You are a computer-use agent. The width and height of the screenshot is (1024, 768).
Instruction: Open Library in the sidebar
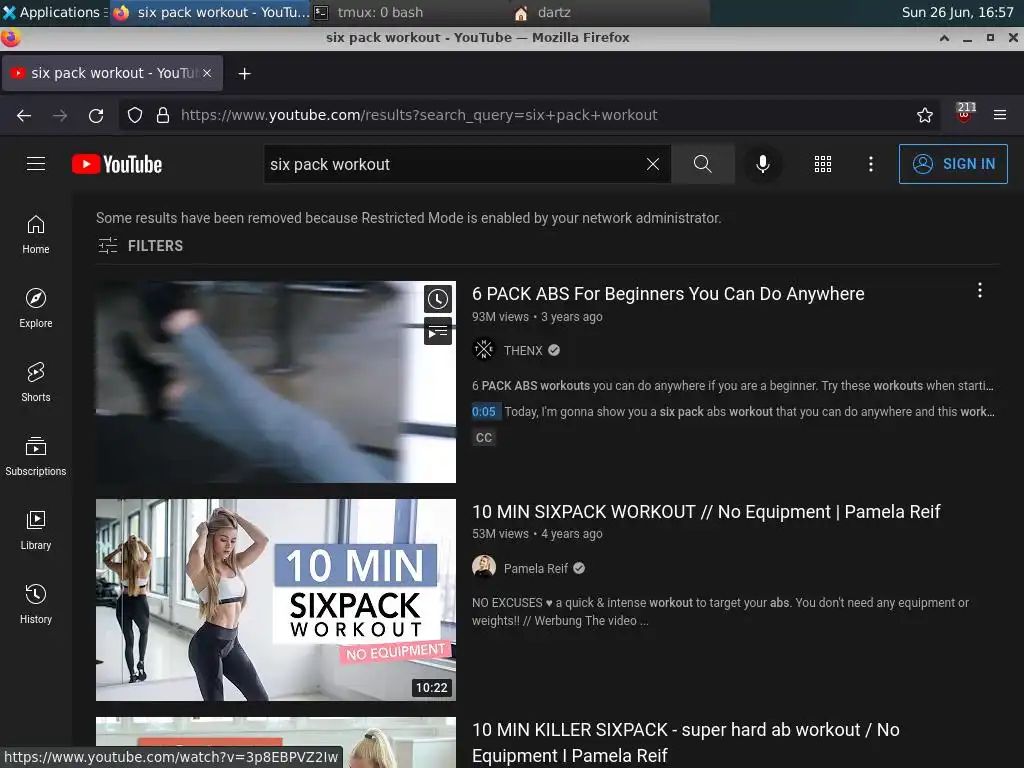click(x=36, y=530)
